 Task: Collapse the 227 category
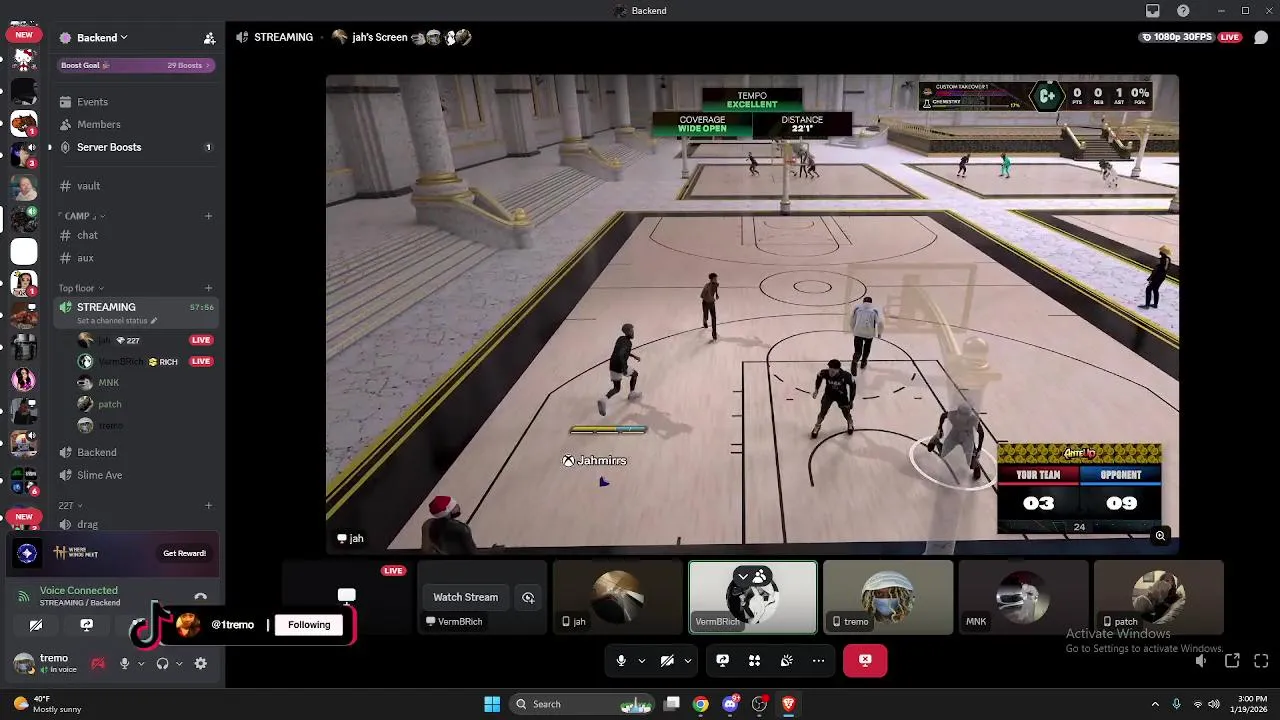[x=70, y=505]
